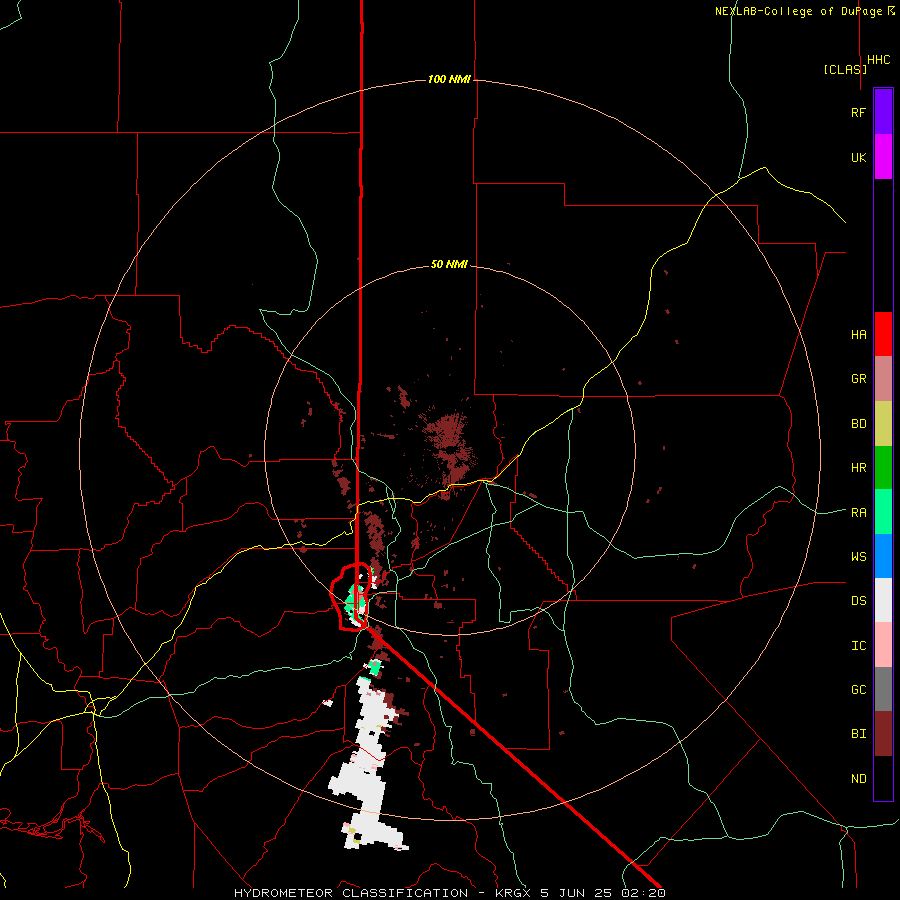
Task: Click the GR legend label
Action: coord(858,379)
